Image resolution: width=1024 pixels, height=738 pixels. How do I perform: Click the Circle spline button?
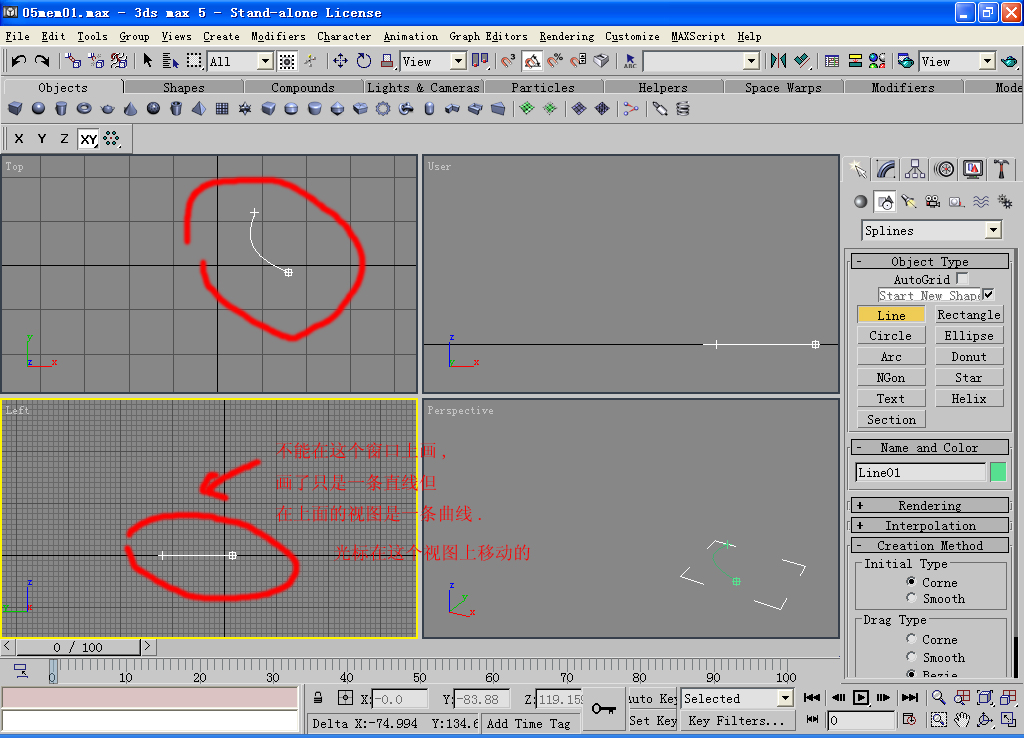(891, 336)
